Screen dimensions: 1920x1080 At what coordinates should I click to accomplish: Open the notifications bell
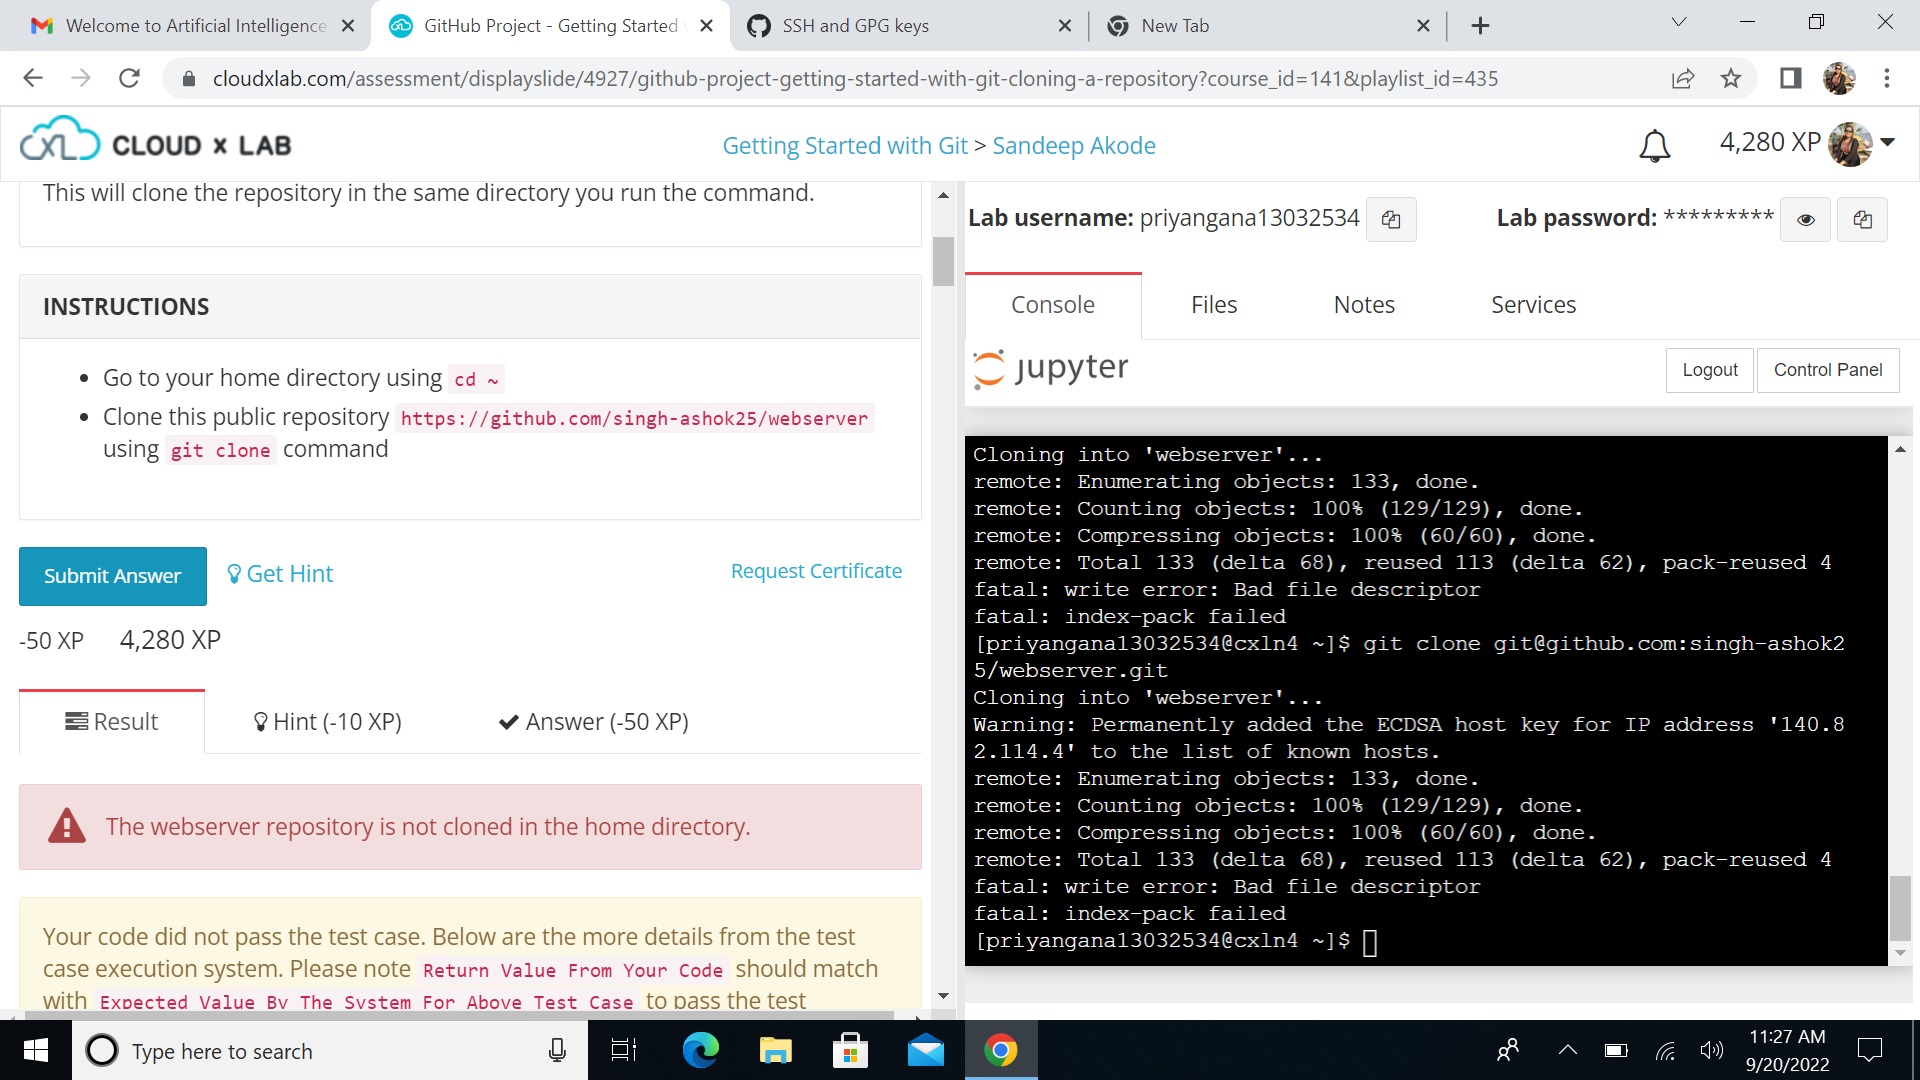(1654, 146)
